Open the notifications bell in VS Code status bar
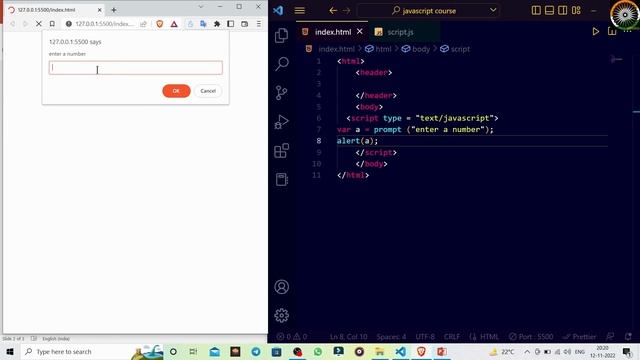The image size is (640, 360). tap(628, 337)
